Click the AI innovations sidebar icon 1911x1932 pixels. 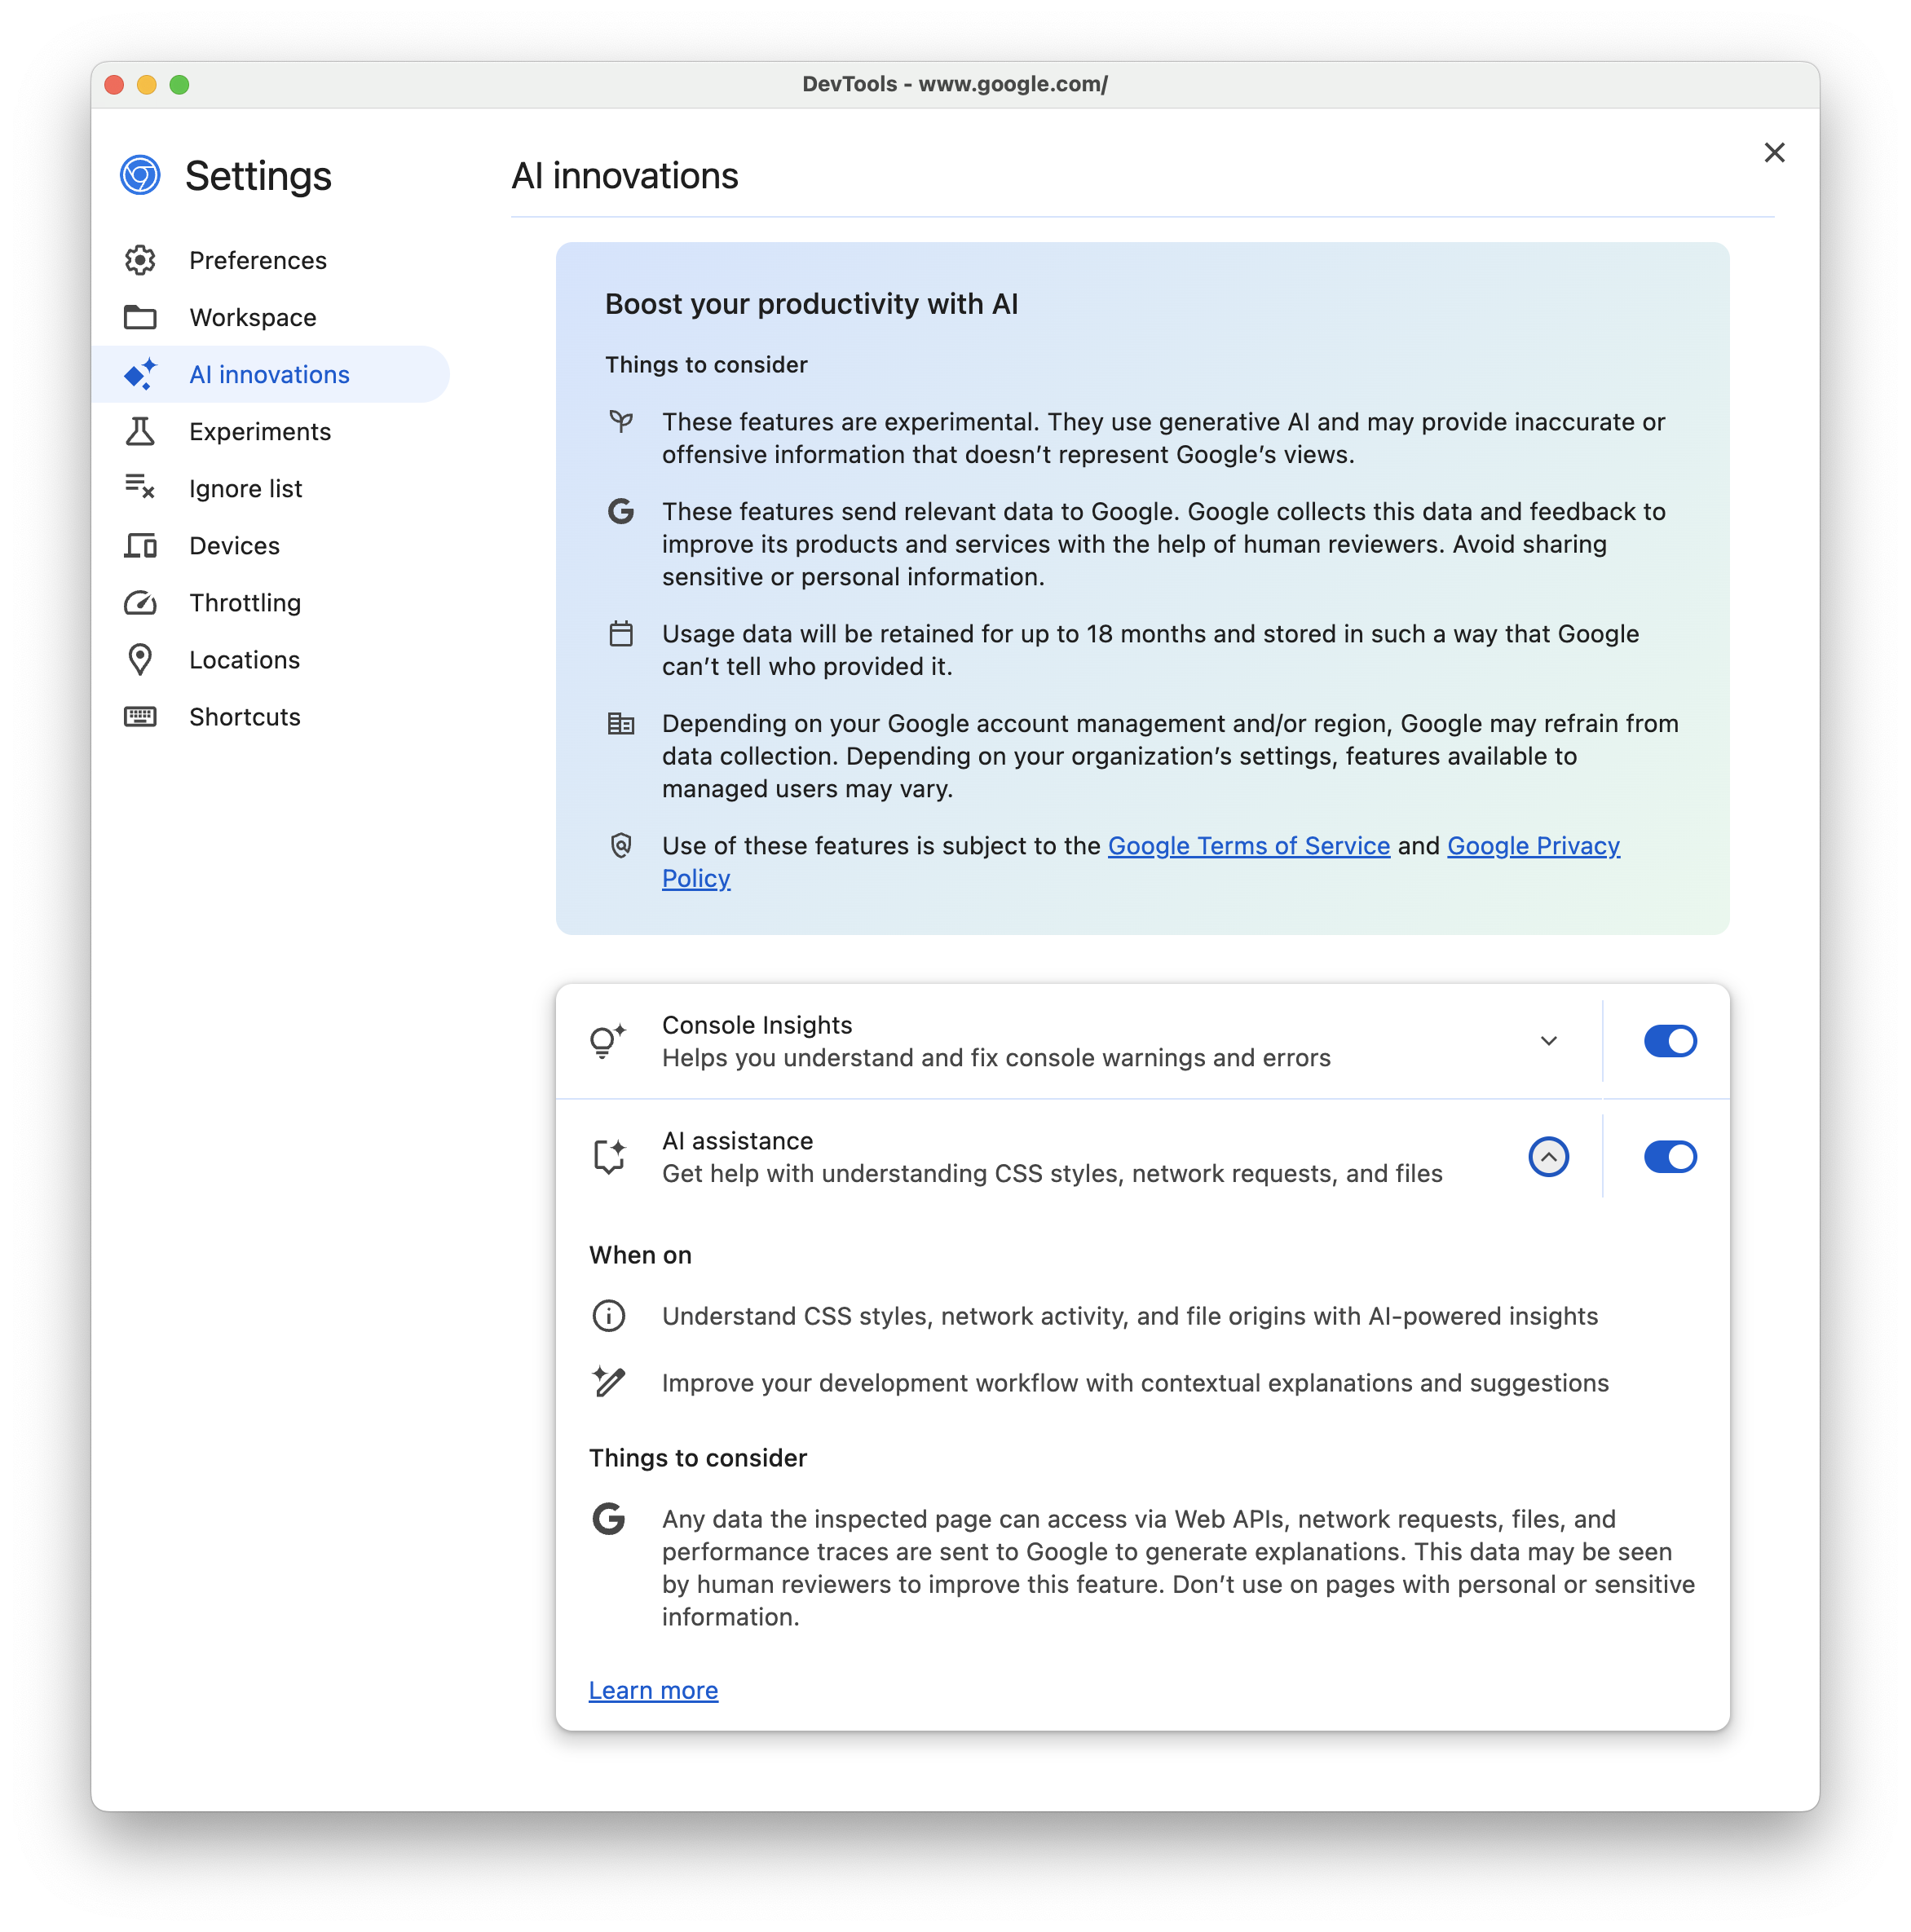coord(140,373)
